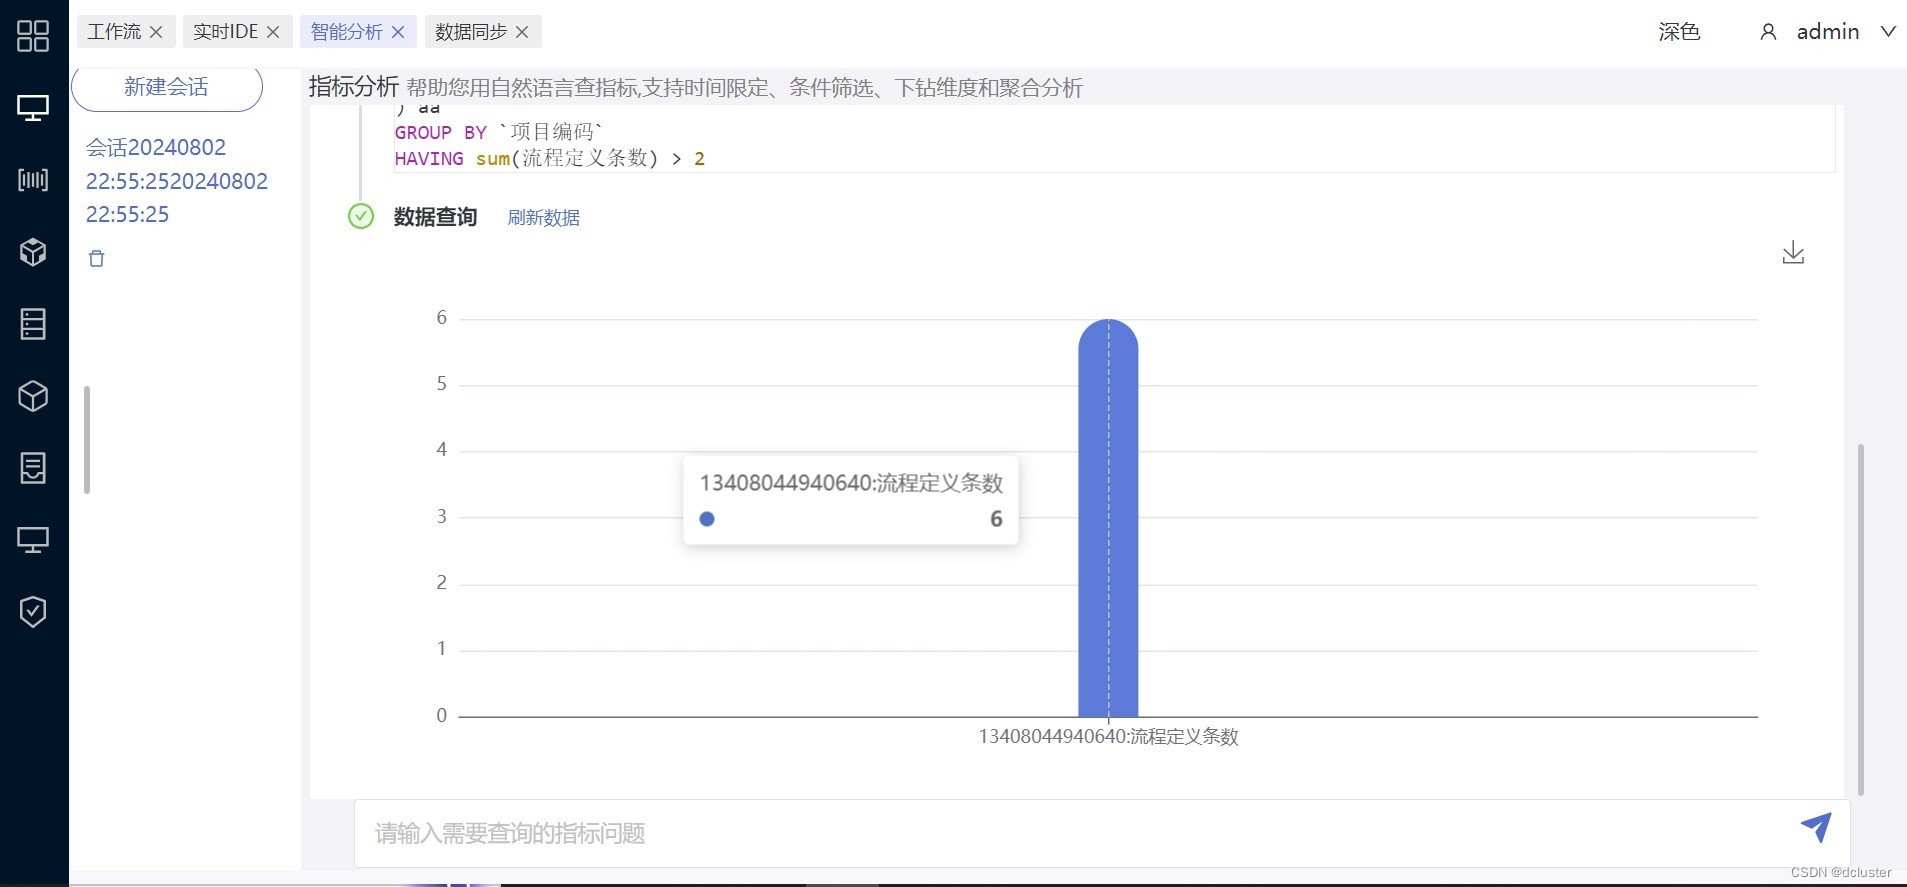
Task: Open session 会话20240802 22:55:25
Action: click(176, 181)
